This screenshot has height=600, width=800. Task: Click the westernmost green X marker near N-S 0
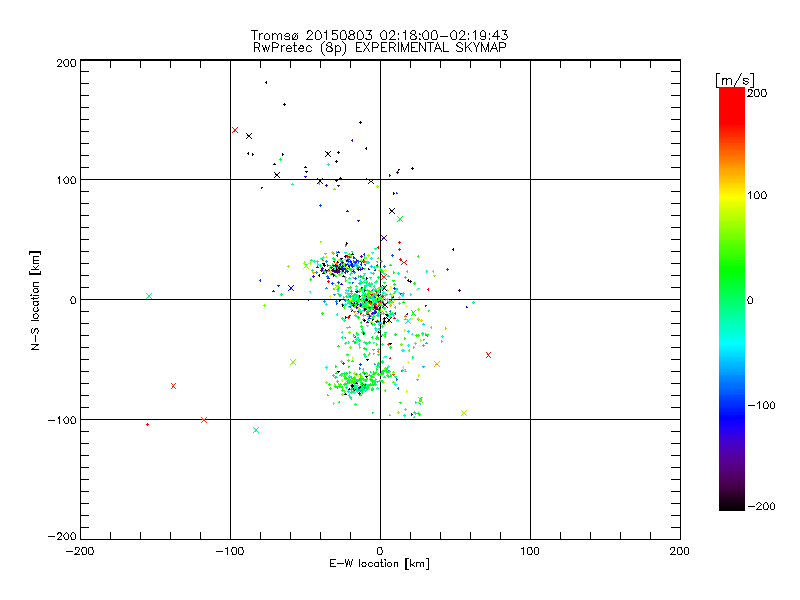pos(149,296)
